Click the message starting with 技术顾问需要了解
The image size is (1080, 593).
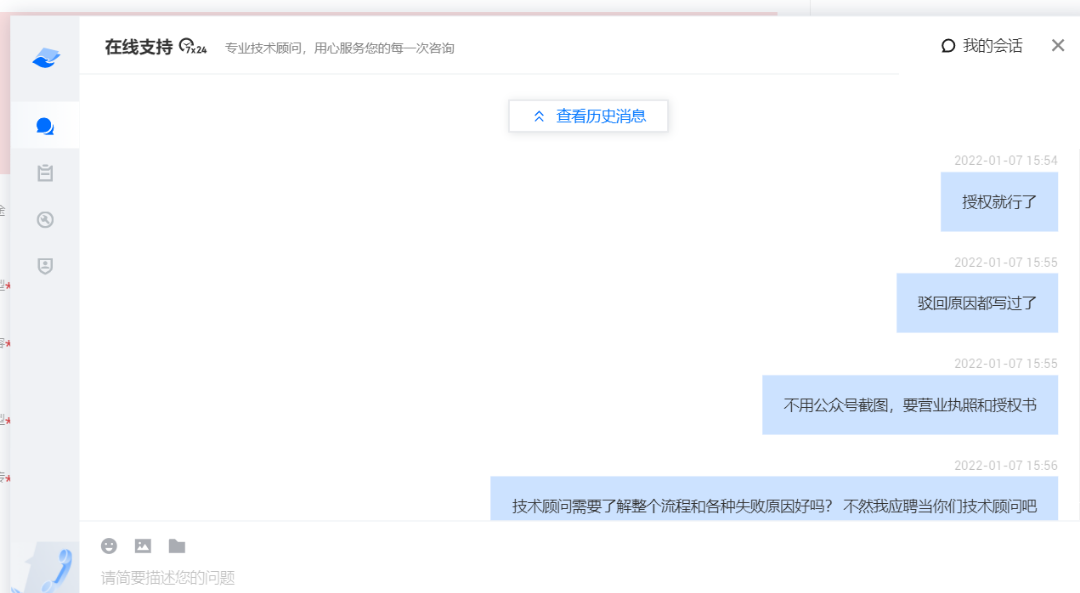pyautogui.click(x=774, y=500)
